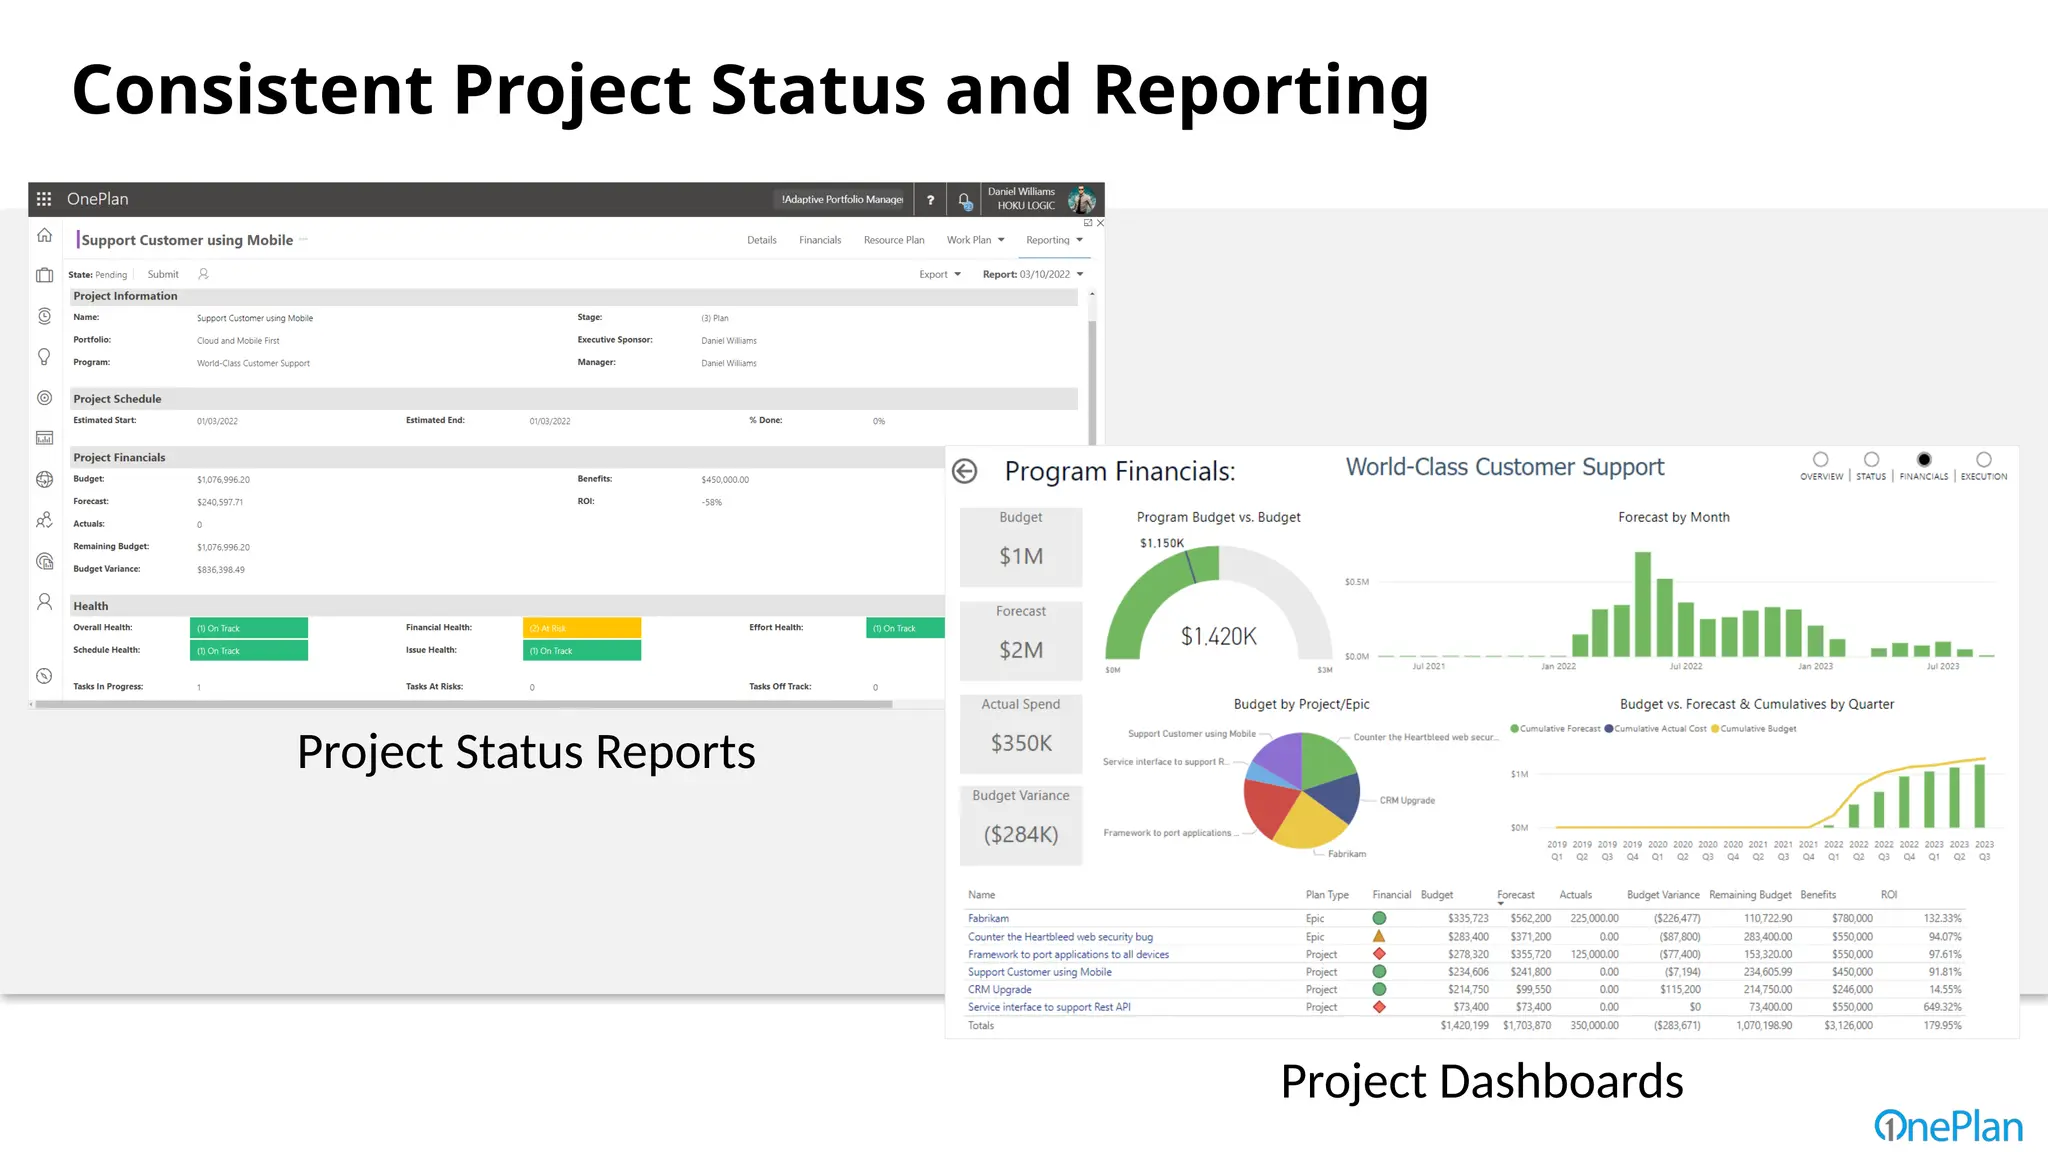This screenshot has height=1152, width=2048.
Task: Open the ideas lightbulb icon in the sidebar
Action: (x=44, y=357)
